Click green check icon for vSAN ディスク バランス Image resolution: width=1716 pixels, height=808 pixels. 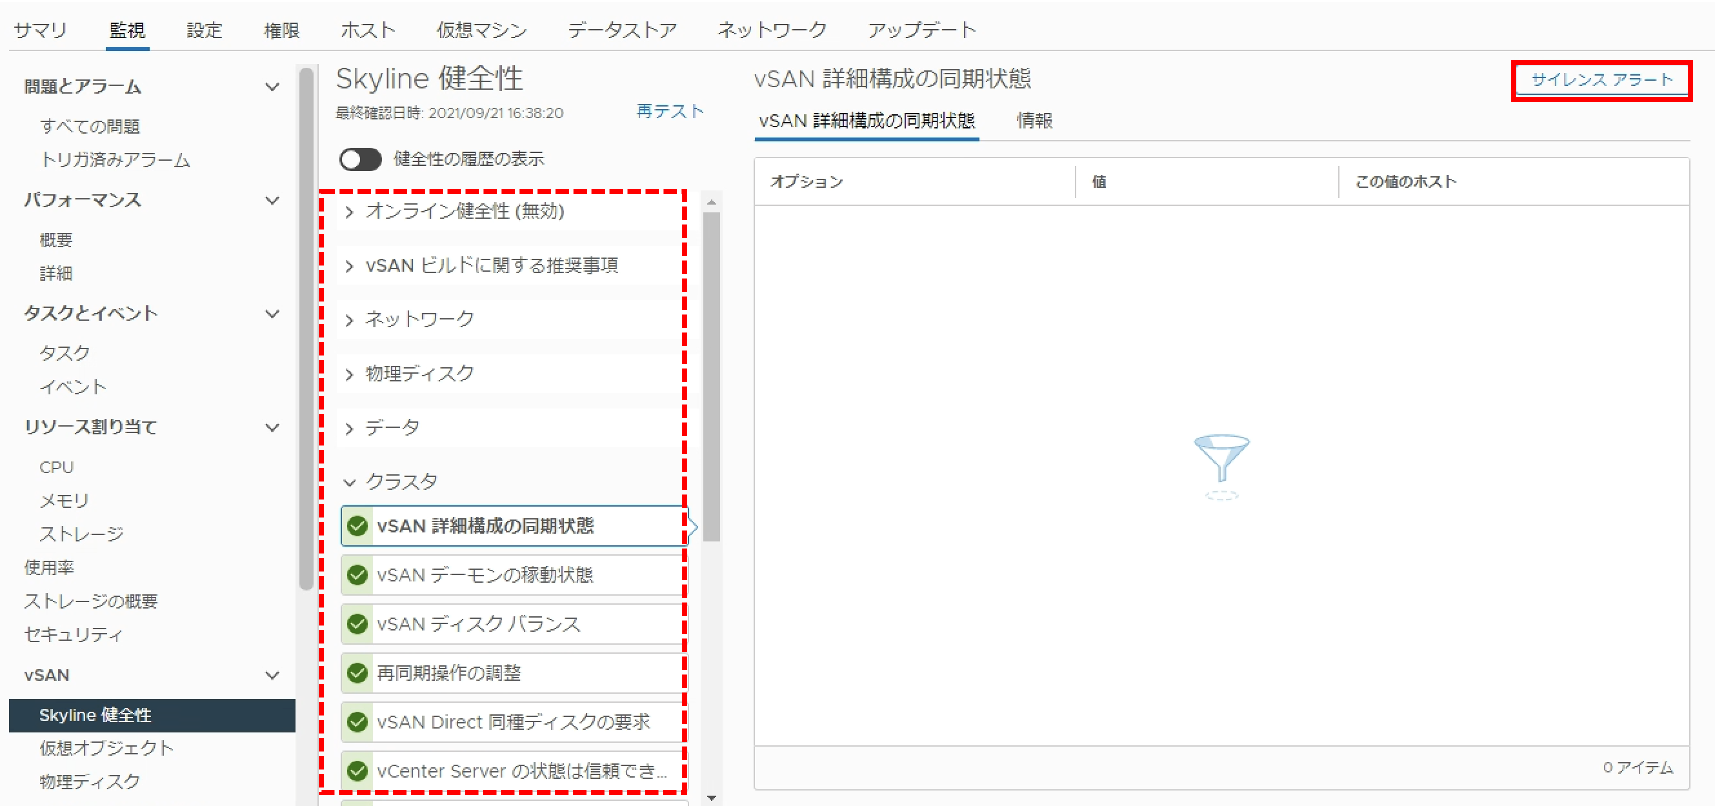coord(357,624)
